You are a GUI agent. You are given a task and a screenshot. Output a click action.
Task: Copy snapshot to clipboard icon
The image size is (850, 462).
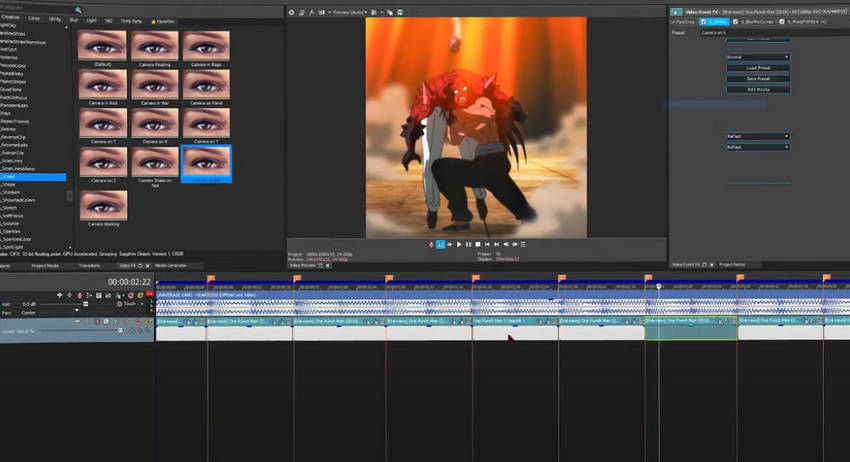[390, 12]
